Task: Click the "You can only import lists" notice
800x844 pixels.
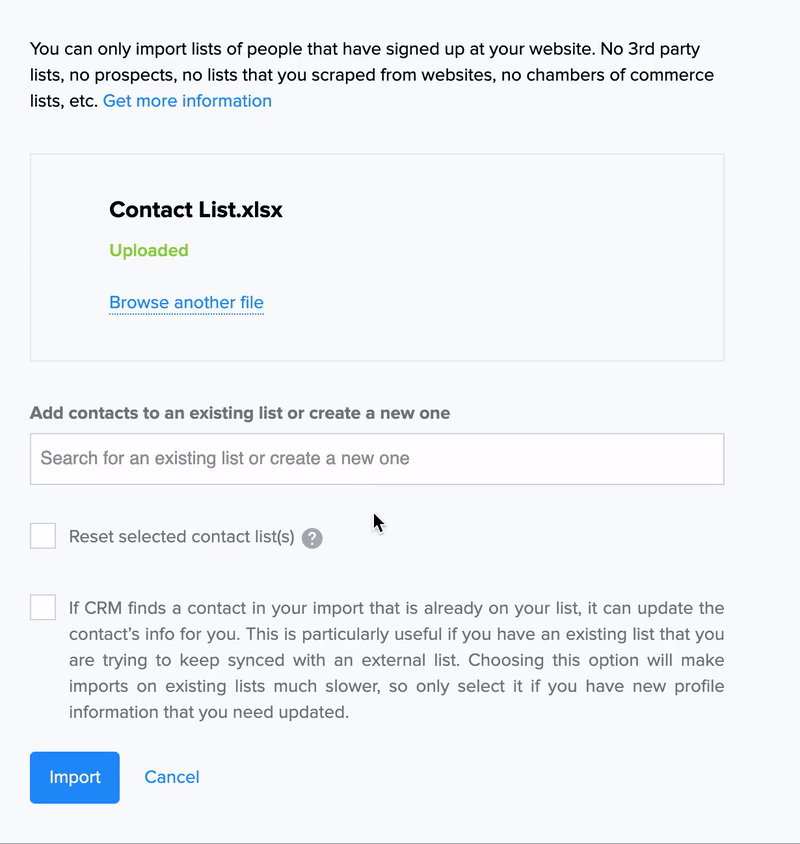Action: pos(200,48)
